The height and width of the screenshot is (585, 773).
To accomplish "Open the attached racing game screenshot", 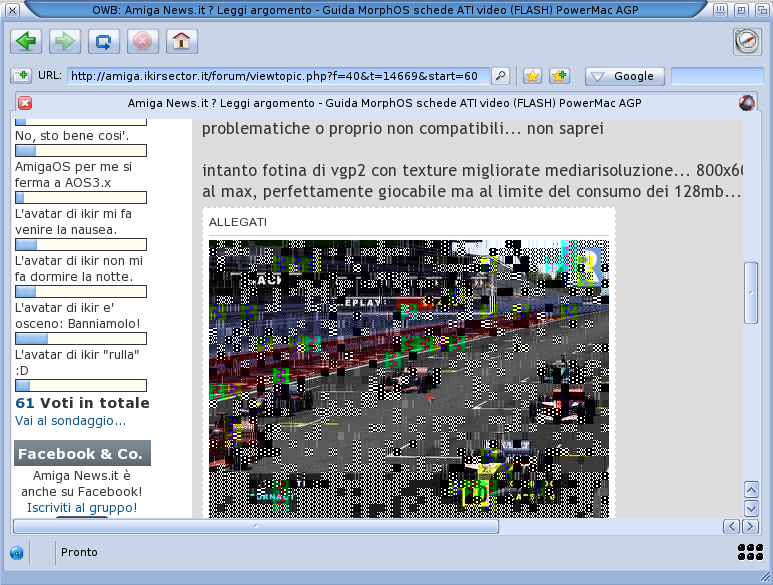I will click(x=408, y=378).
